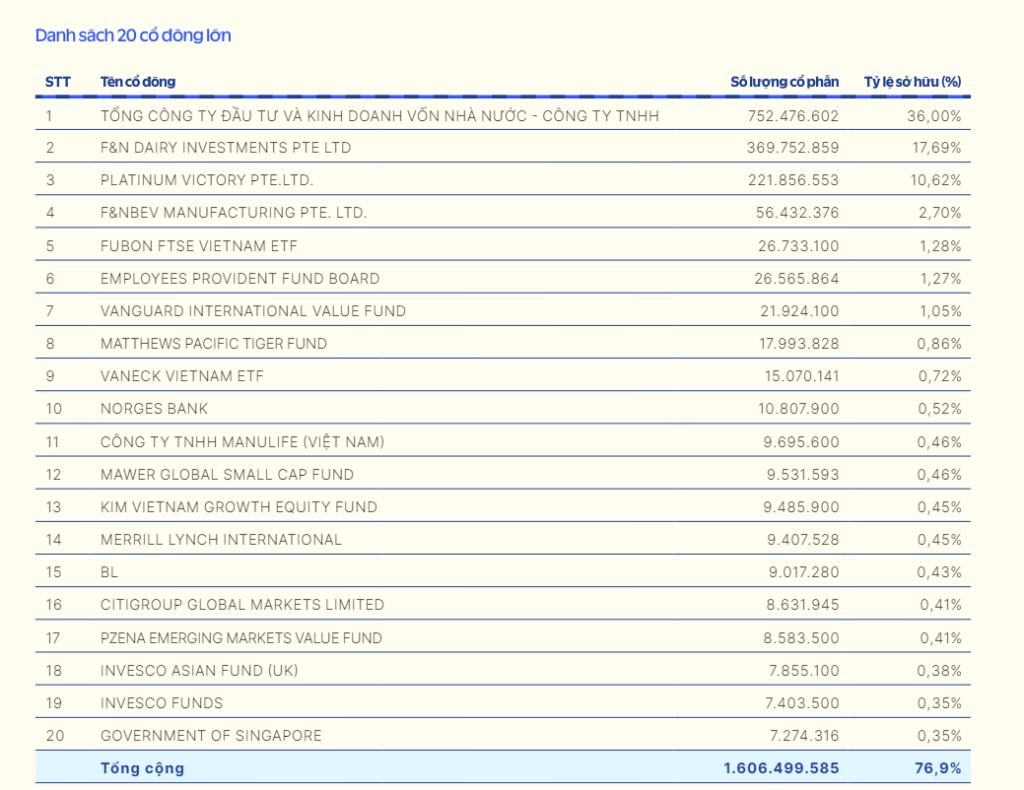Click VANGUARD INTERNATIONAL VALUE FUND name
The width and height of the screenshot is (1024, 790).
pyautogui.click(x=253, y=311)
